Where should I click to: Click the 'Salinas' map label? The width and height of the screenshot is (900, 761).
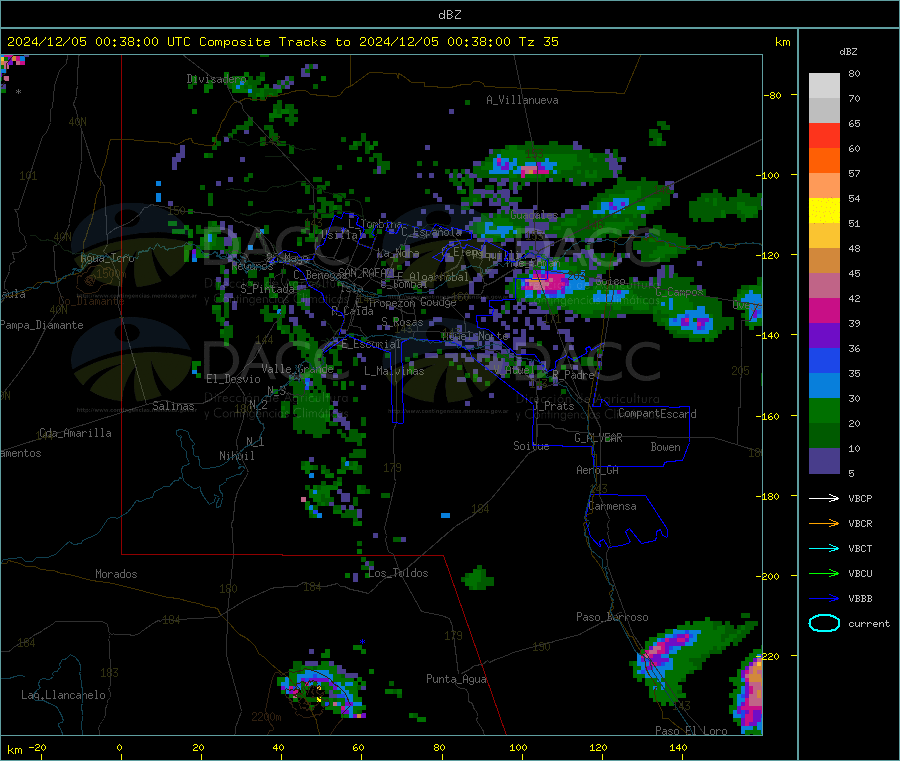pos(173,406)
